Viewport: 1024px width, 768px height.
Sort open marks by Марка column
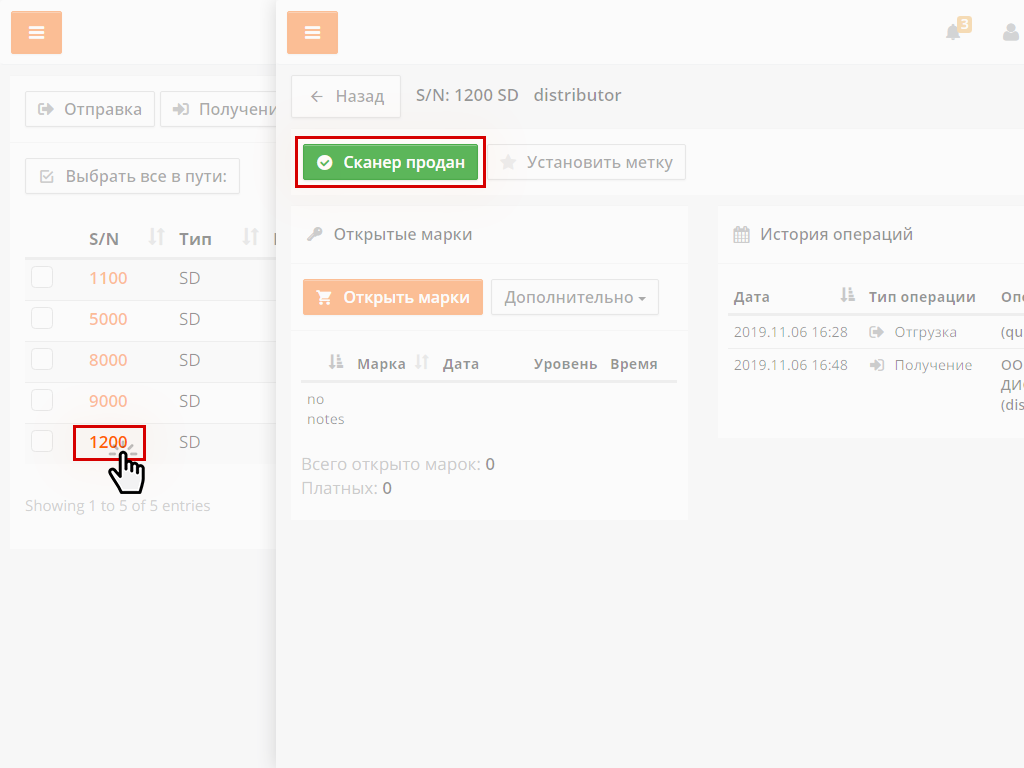(x=421, y=363)
